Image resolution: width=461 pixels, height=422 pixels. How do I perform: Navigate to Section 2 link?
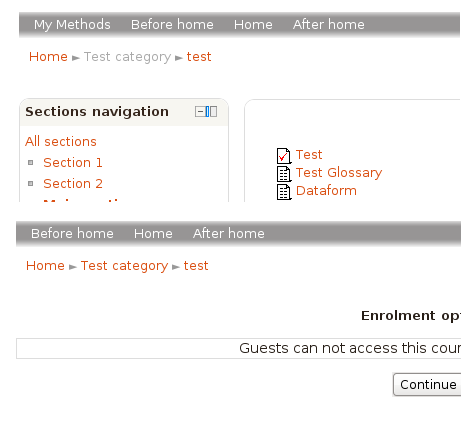point(73,184)
